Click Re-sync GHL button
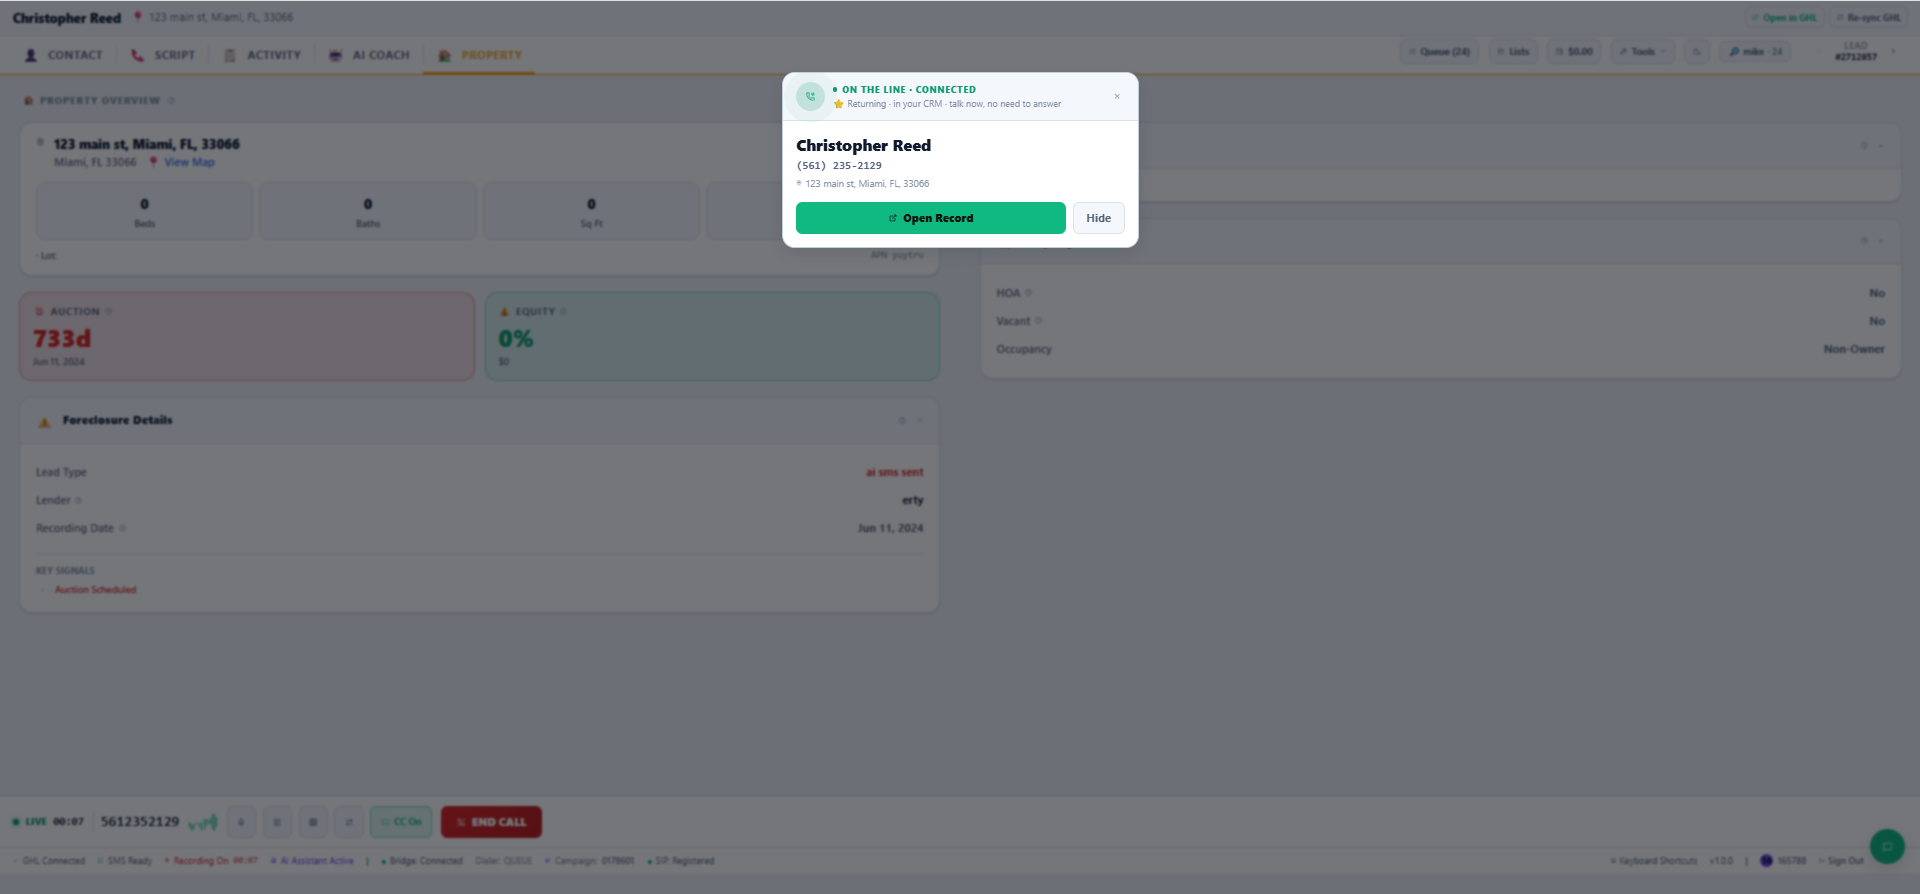Viewport: 1920px width, 894px height. pos(1868,18)
